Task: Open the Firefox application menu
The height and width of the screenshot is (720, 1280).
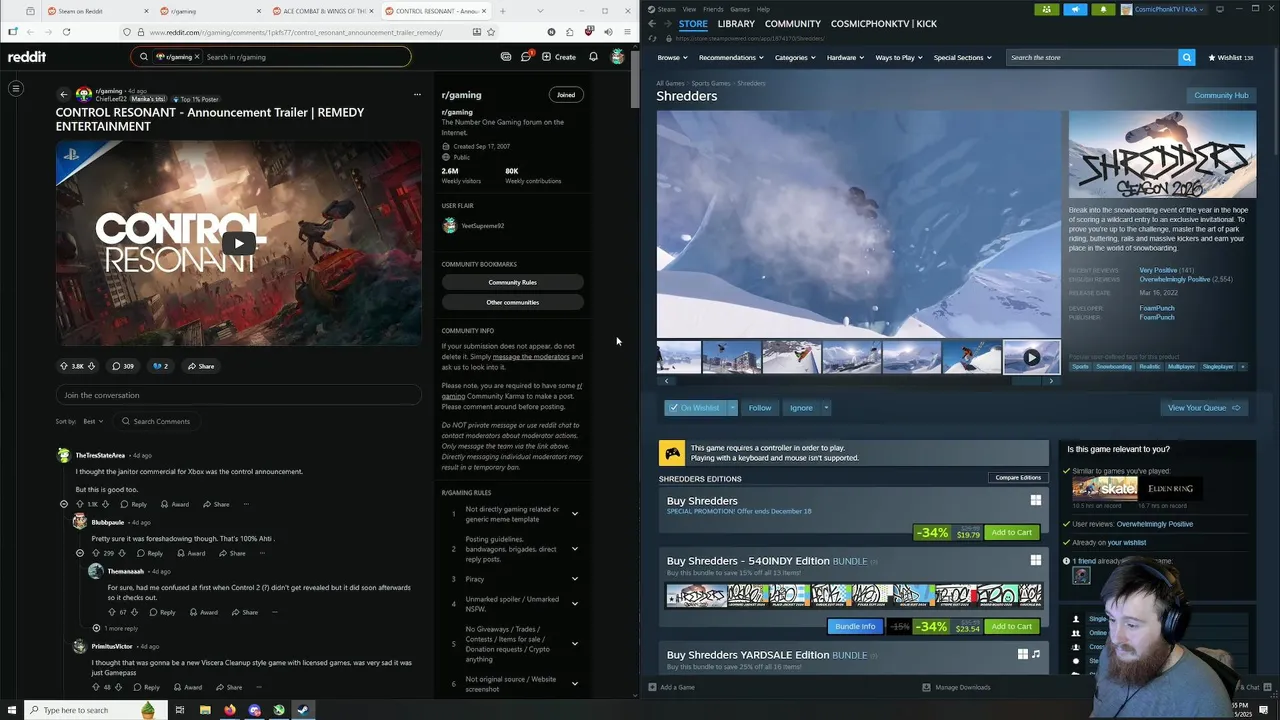Action: coord(627,32)
